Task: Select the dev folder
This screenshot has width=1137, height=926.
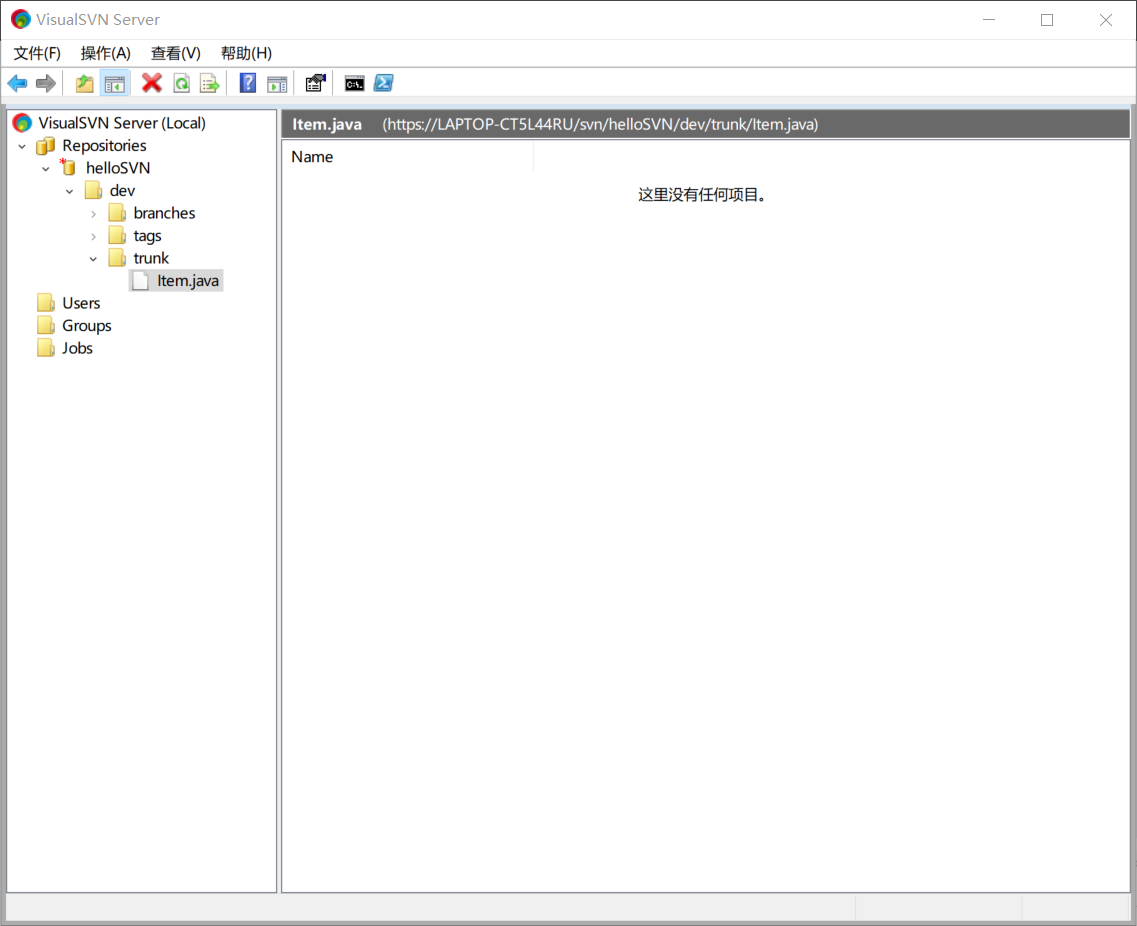Action: coord(123,191)
